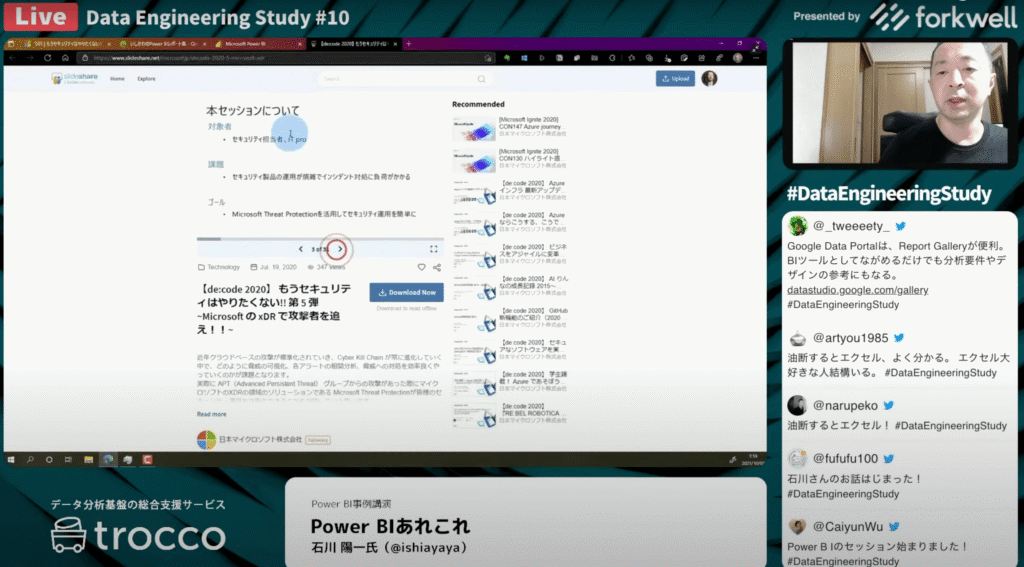The height and width of the screenshot is (567, 1024).
Task: Click the Download Now button
Action: (x=406, y=292)
